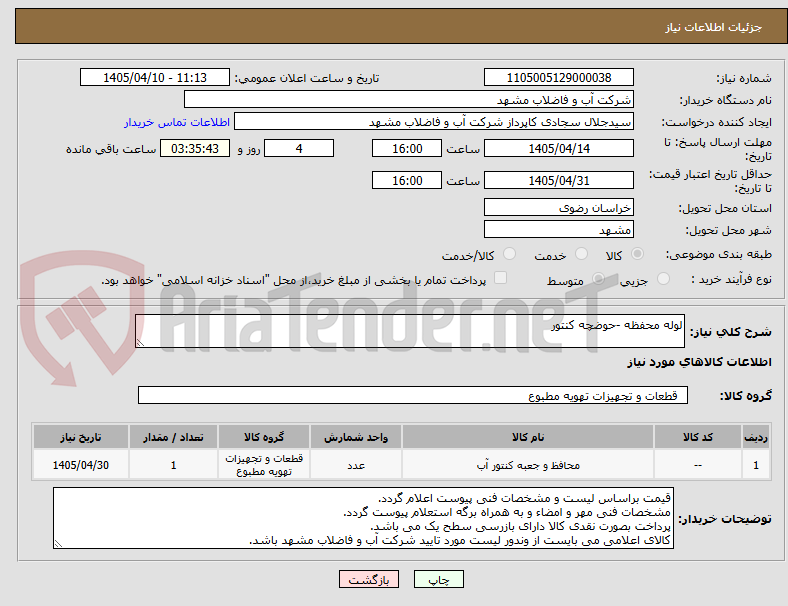Click the buyer notes text area
Image resolution: width=788 pixels, height=606 pixels.
tap(363, 518)
